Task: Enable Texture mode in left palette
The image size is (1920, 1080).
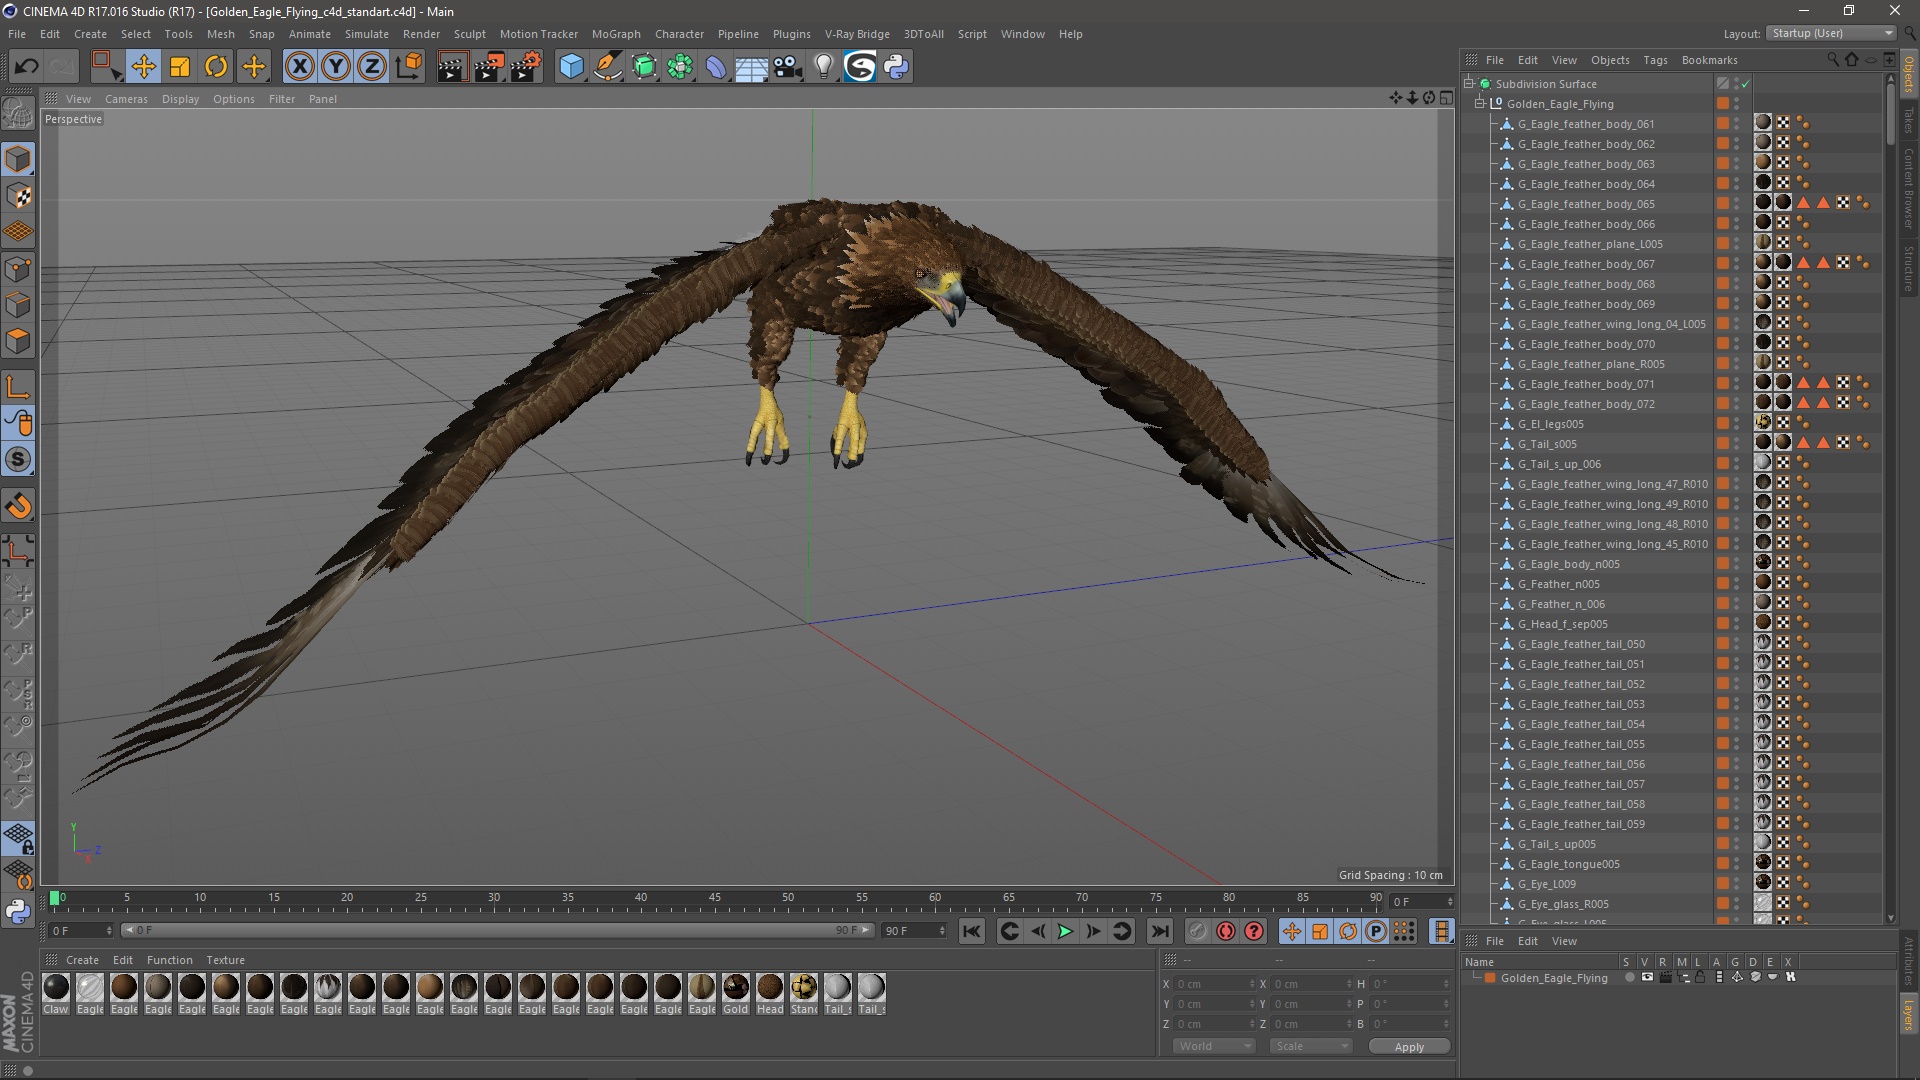Action: (18, 196)
